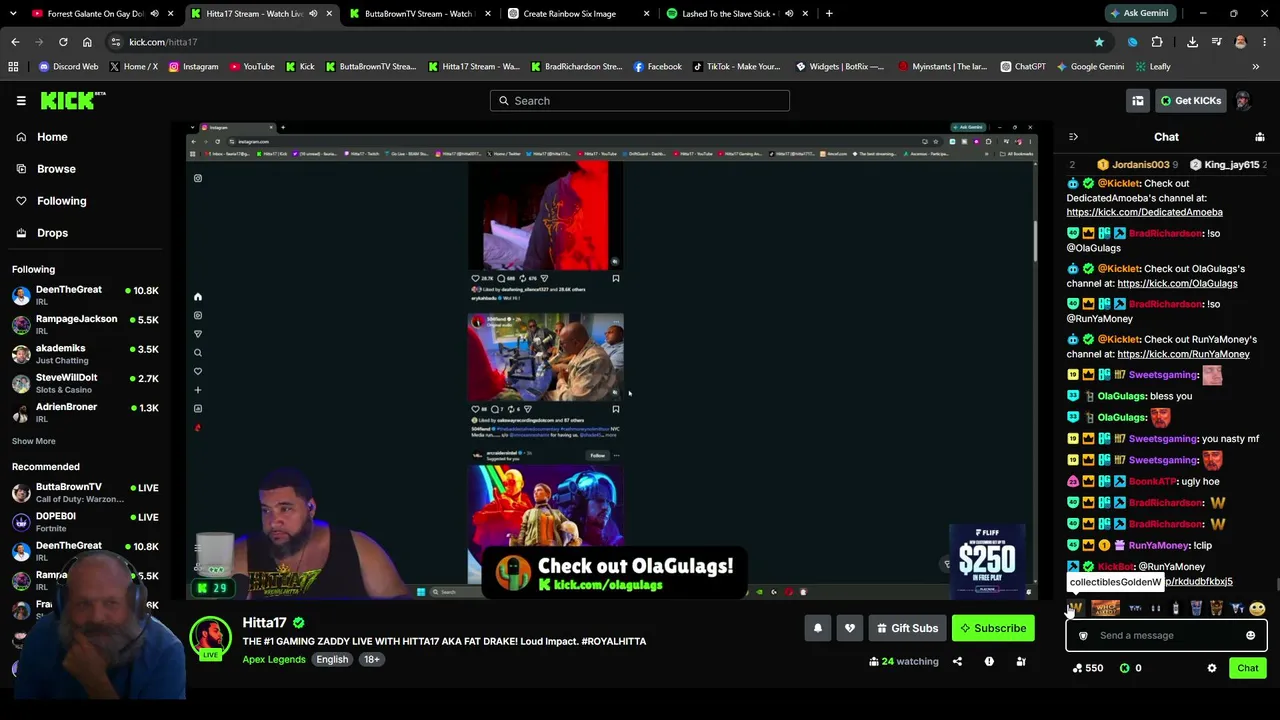Open Drops in the sidebar
1280x720 pixels.
tap(52, 233)
